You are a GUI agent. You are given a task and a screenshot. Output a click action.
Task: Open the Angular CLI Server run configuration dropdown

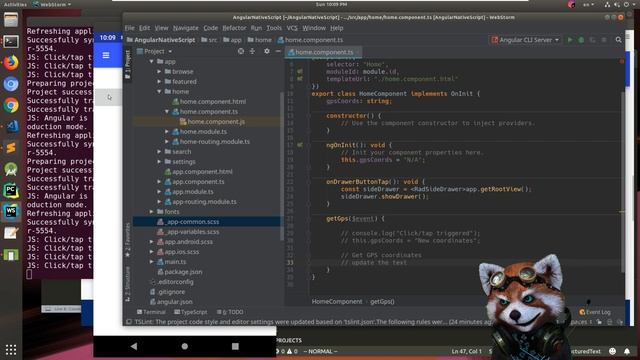[x=525, y=40]
